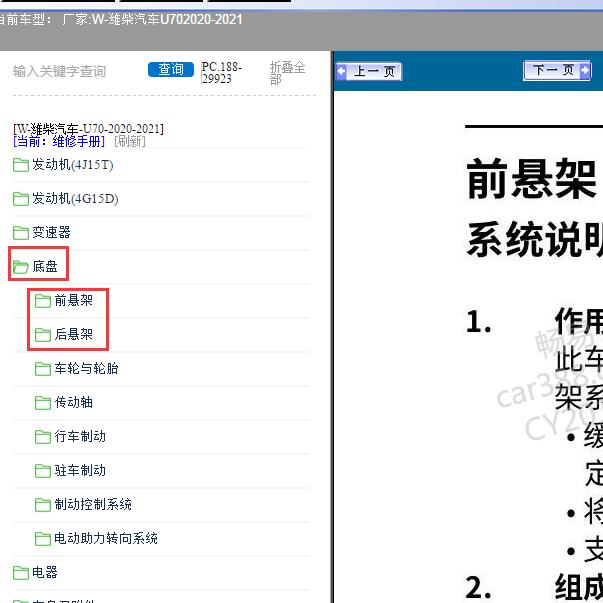Viewport: 603px width, 603px height.
Task: Click folder icon beside 发动机(4G15D)
Action: click(21, 199)
